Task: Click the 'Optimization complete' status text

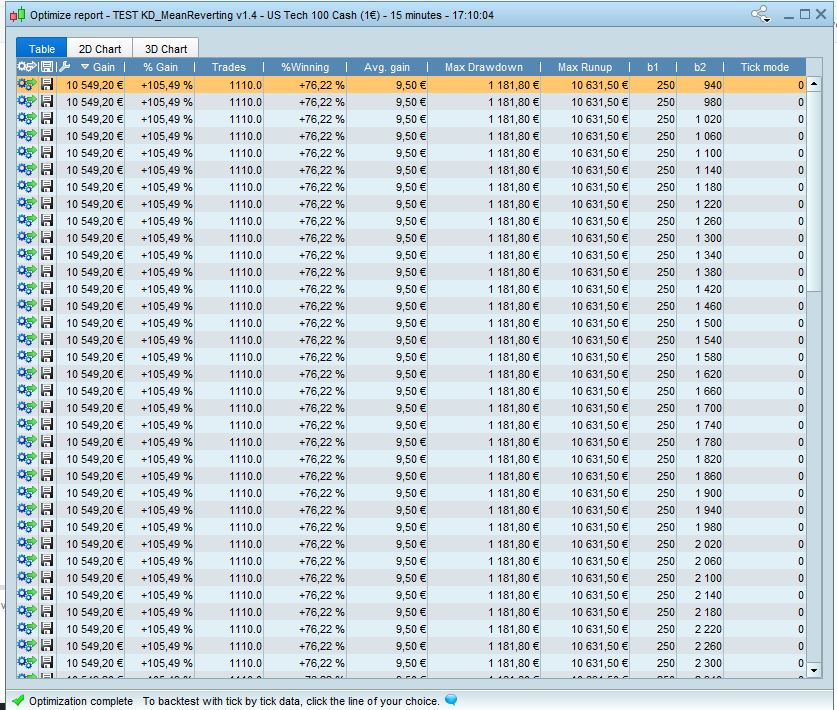Action: [x=81, y=701]
